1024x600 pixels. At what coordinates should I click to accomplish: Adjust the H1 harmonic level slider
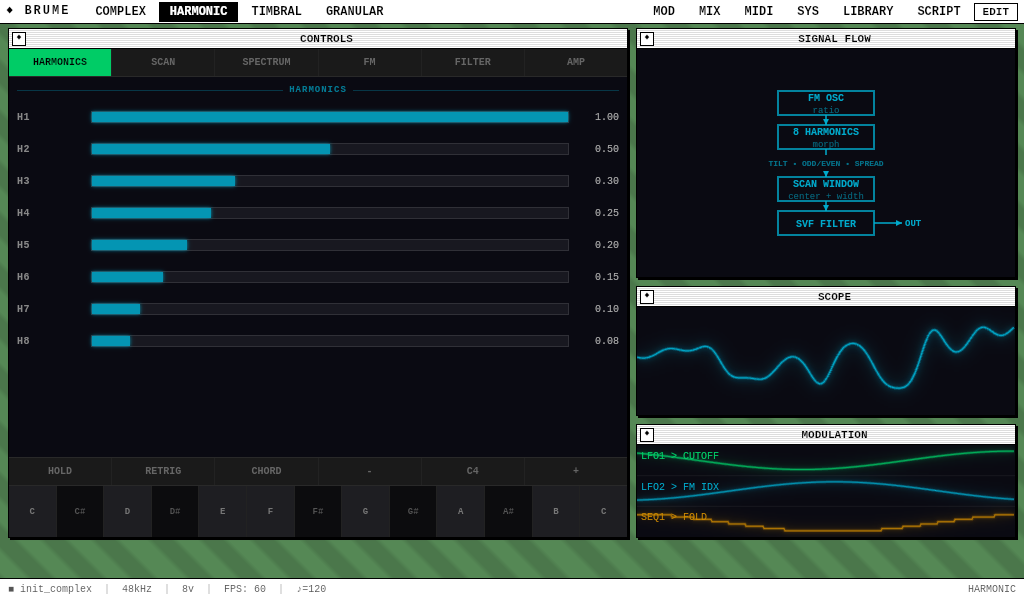pyautogui.click(x=329, y=117)
